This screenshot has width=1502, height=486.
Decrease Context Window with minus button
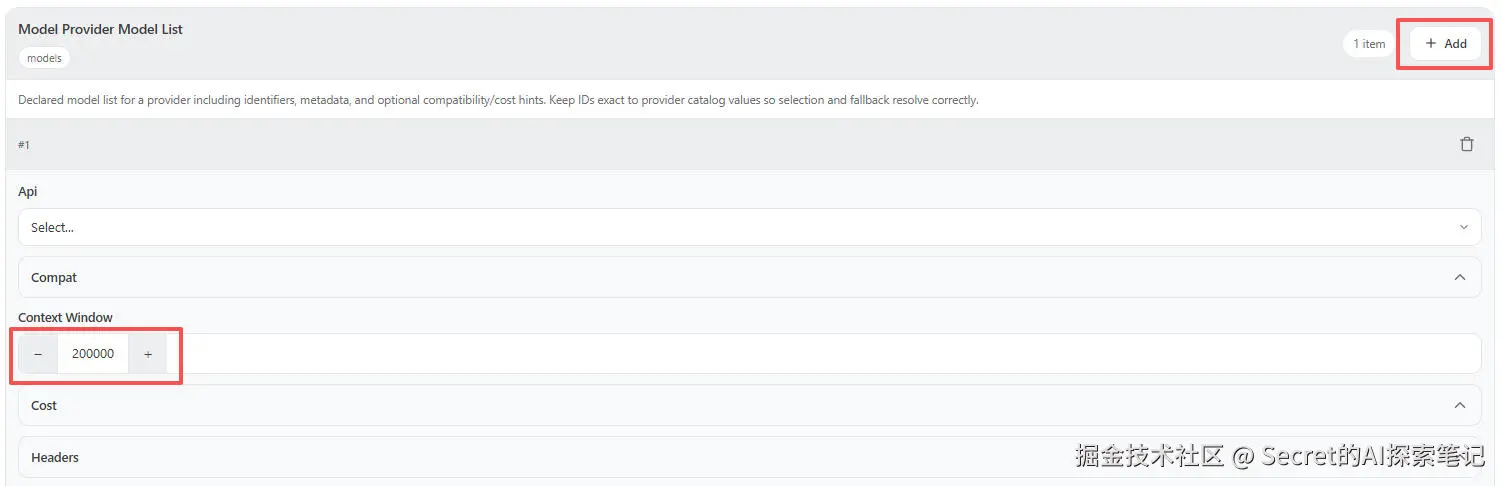pos(38,354)
